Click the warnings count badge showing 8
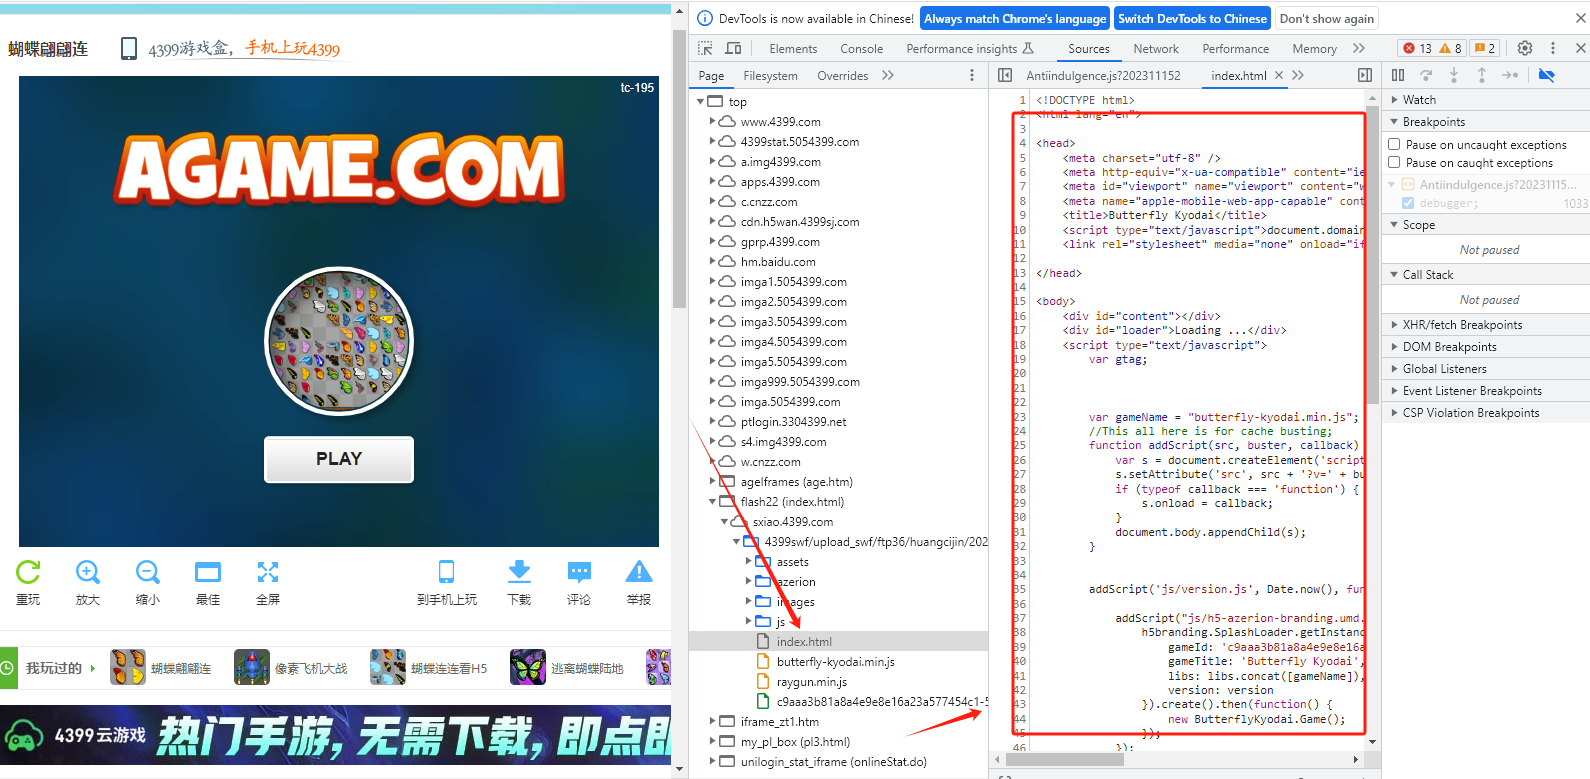 pyautogui.click(x=1451, y=48)
